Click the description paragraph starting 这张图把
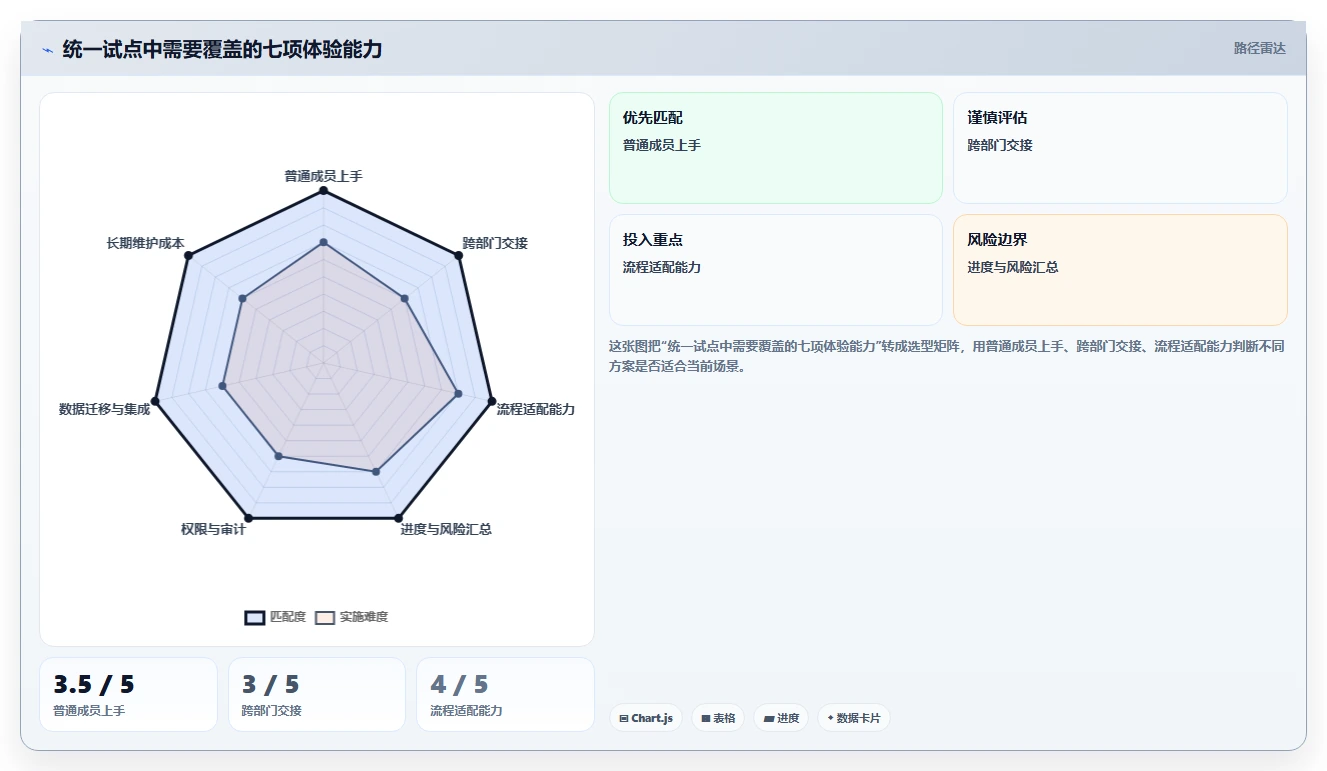Screen dimensions: 1327x771 click(947, 356)
